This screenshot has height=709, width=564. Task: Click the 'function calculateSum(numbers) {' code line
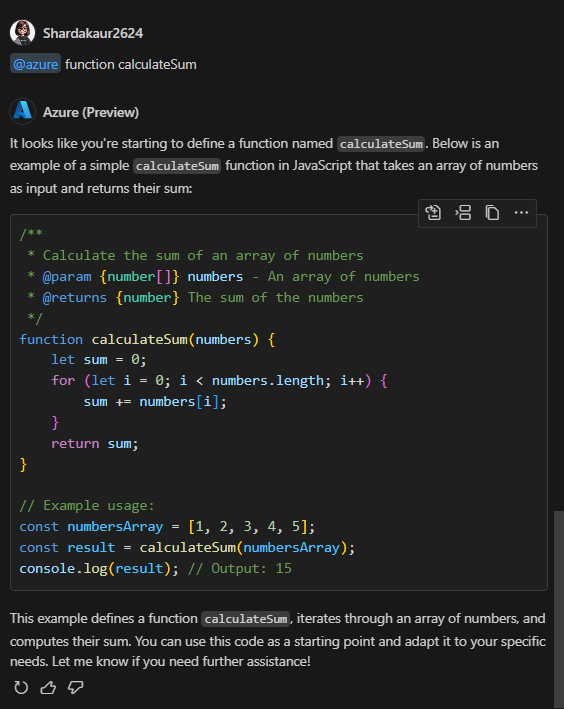coord(147,340)
